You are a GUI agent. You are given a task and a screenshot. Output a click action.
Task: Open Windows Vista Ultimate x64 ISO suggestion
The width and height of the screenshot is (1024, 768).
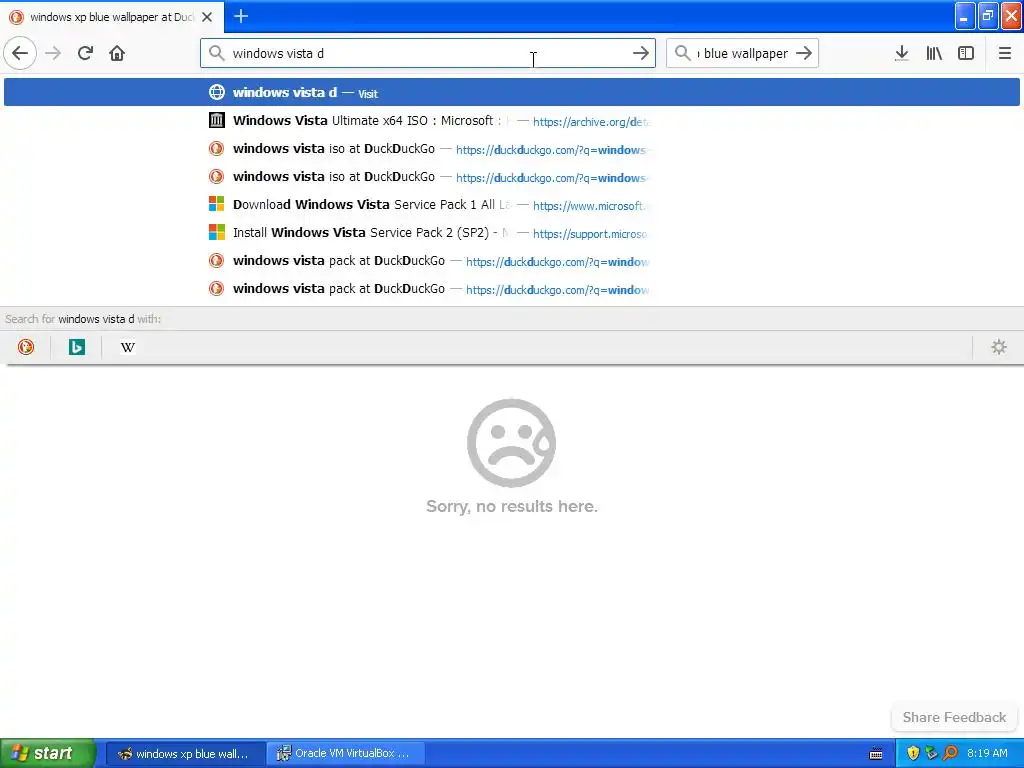pos(511,120)
